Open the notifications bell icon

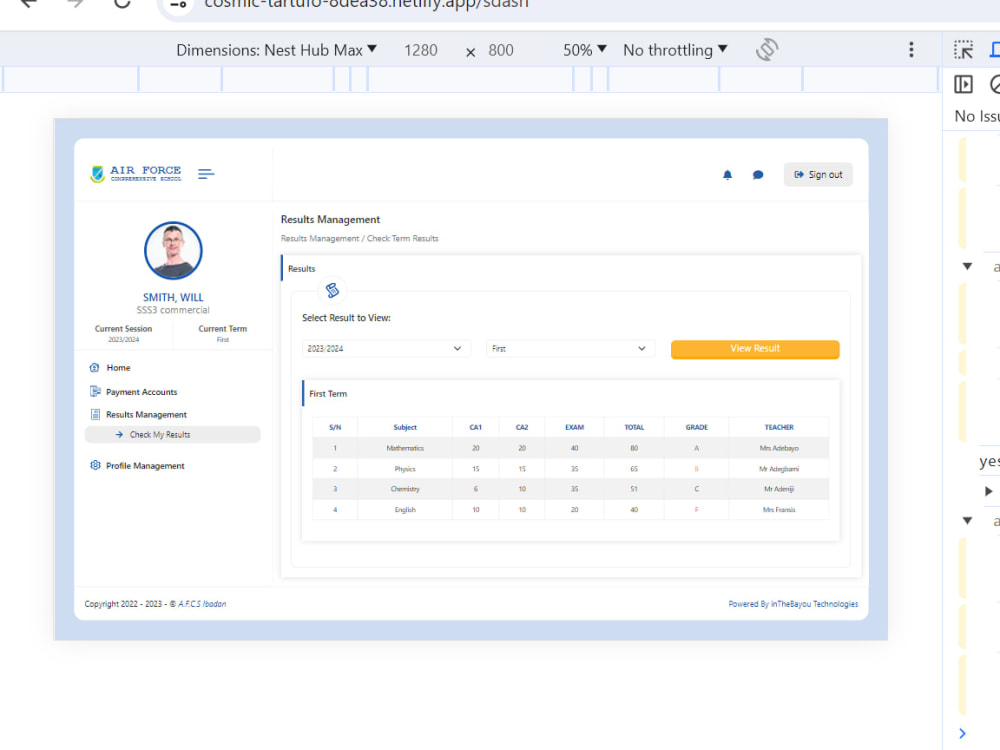pyautogui.click(x=727, y=175)
